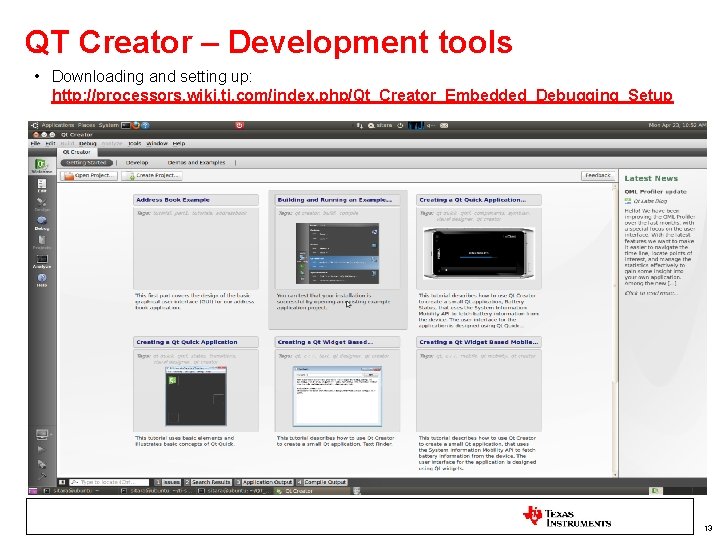720x540 pixels.
Task: Click the Text Finder window thumbnail
Action: [338, 396]
